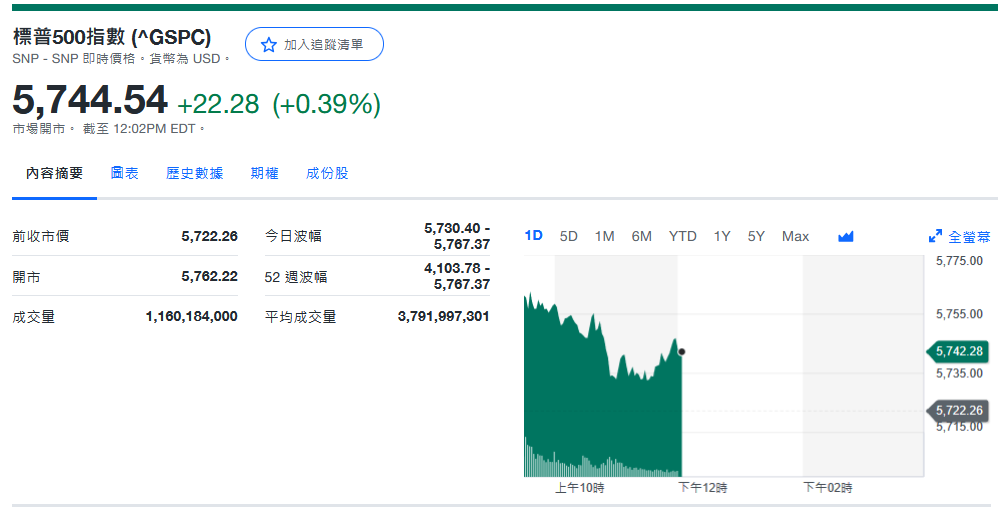Select the 6M chart range

point(641,237)
